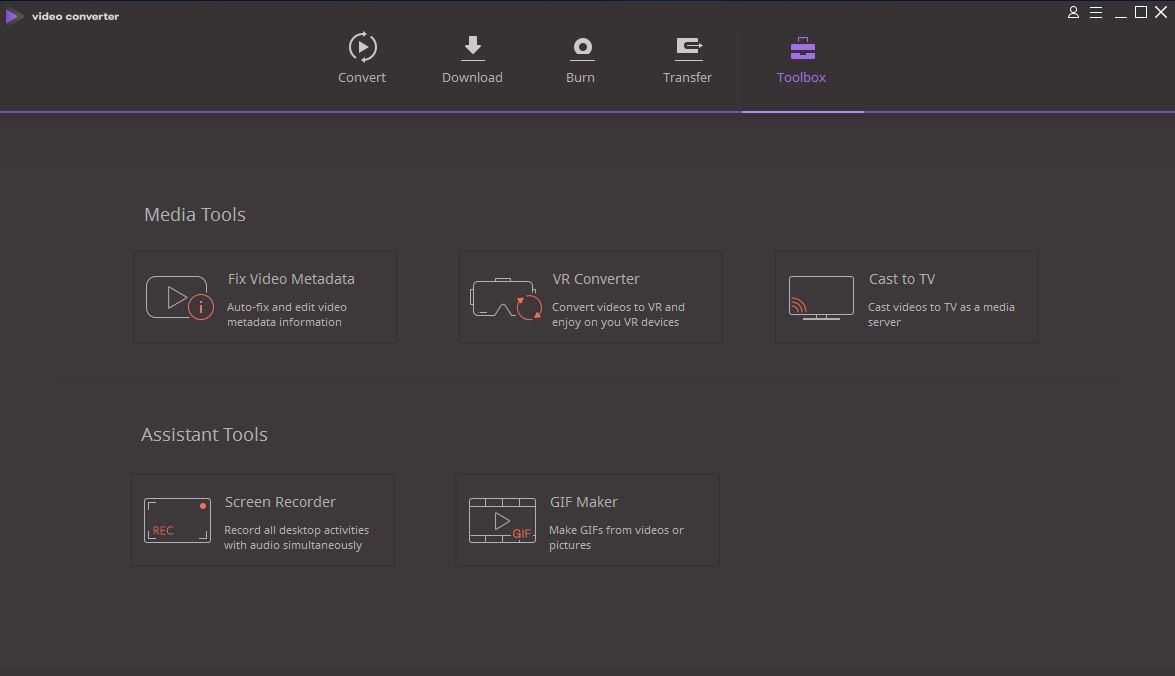Maximize the video converter window
The width and height of the screenshot is (1175, 676).
click(1140, 13)
